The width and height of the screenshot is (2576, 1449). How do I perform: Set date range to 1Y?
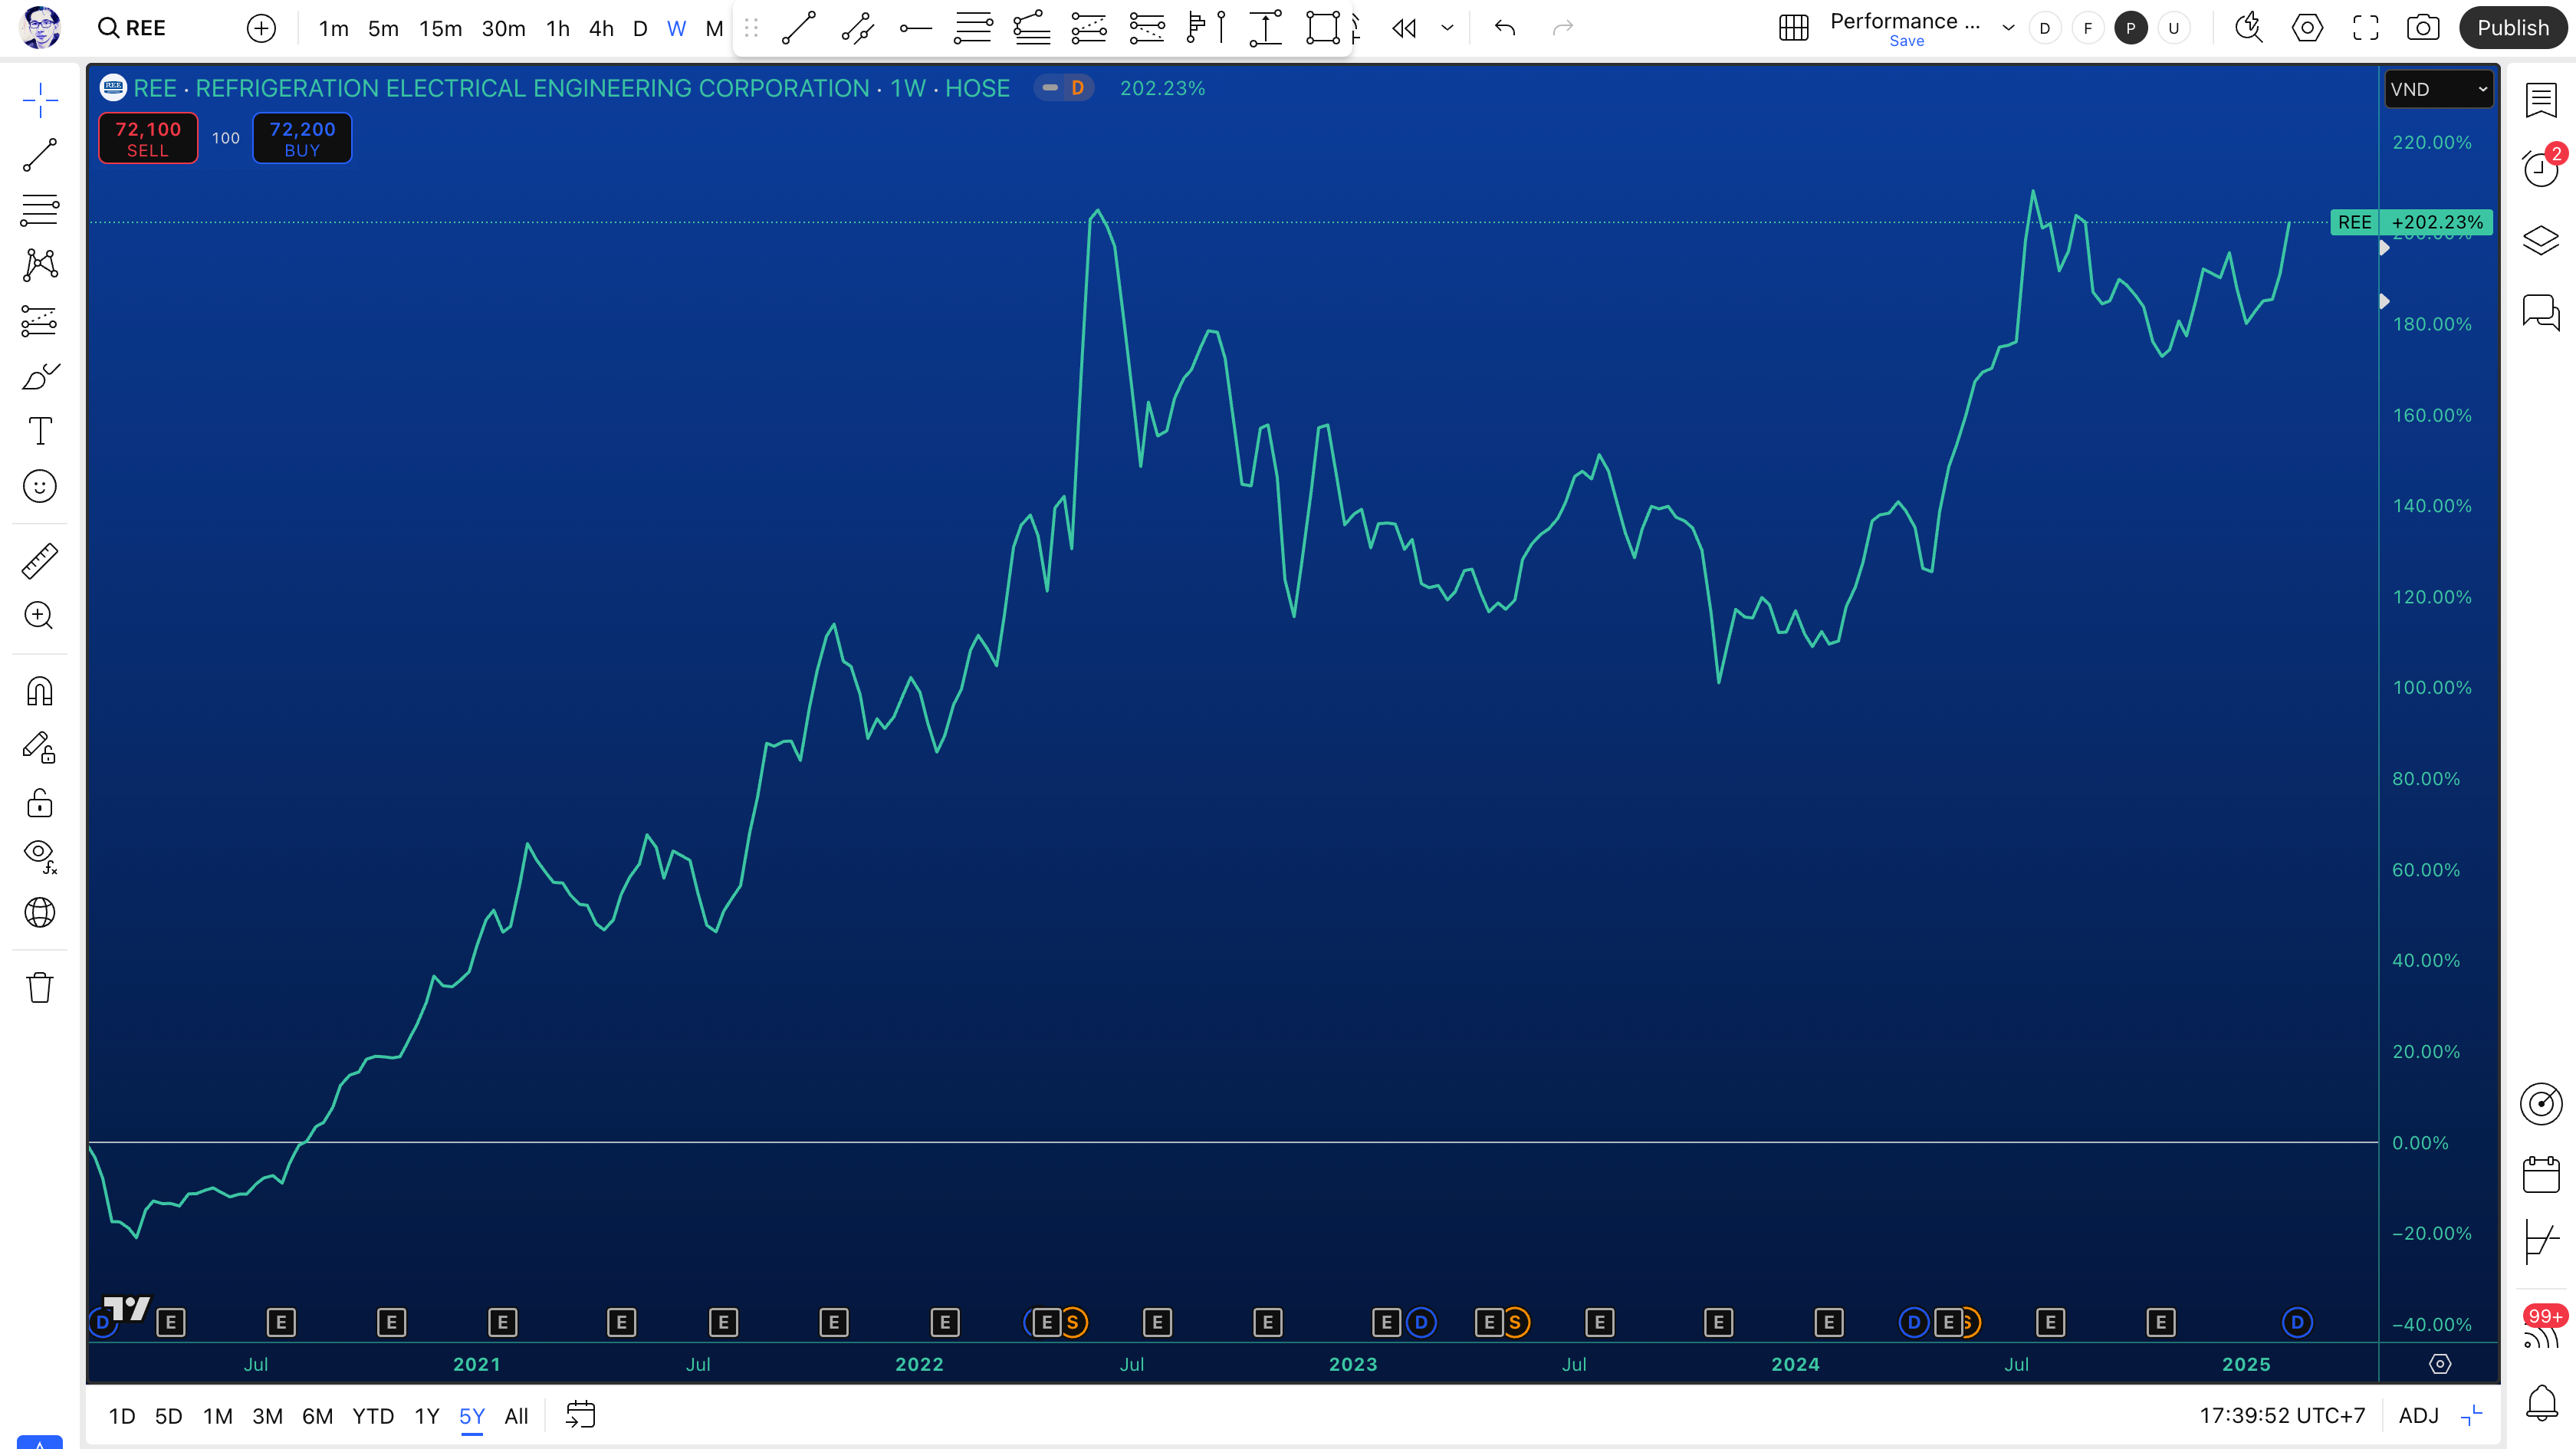pos(427,1416)
